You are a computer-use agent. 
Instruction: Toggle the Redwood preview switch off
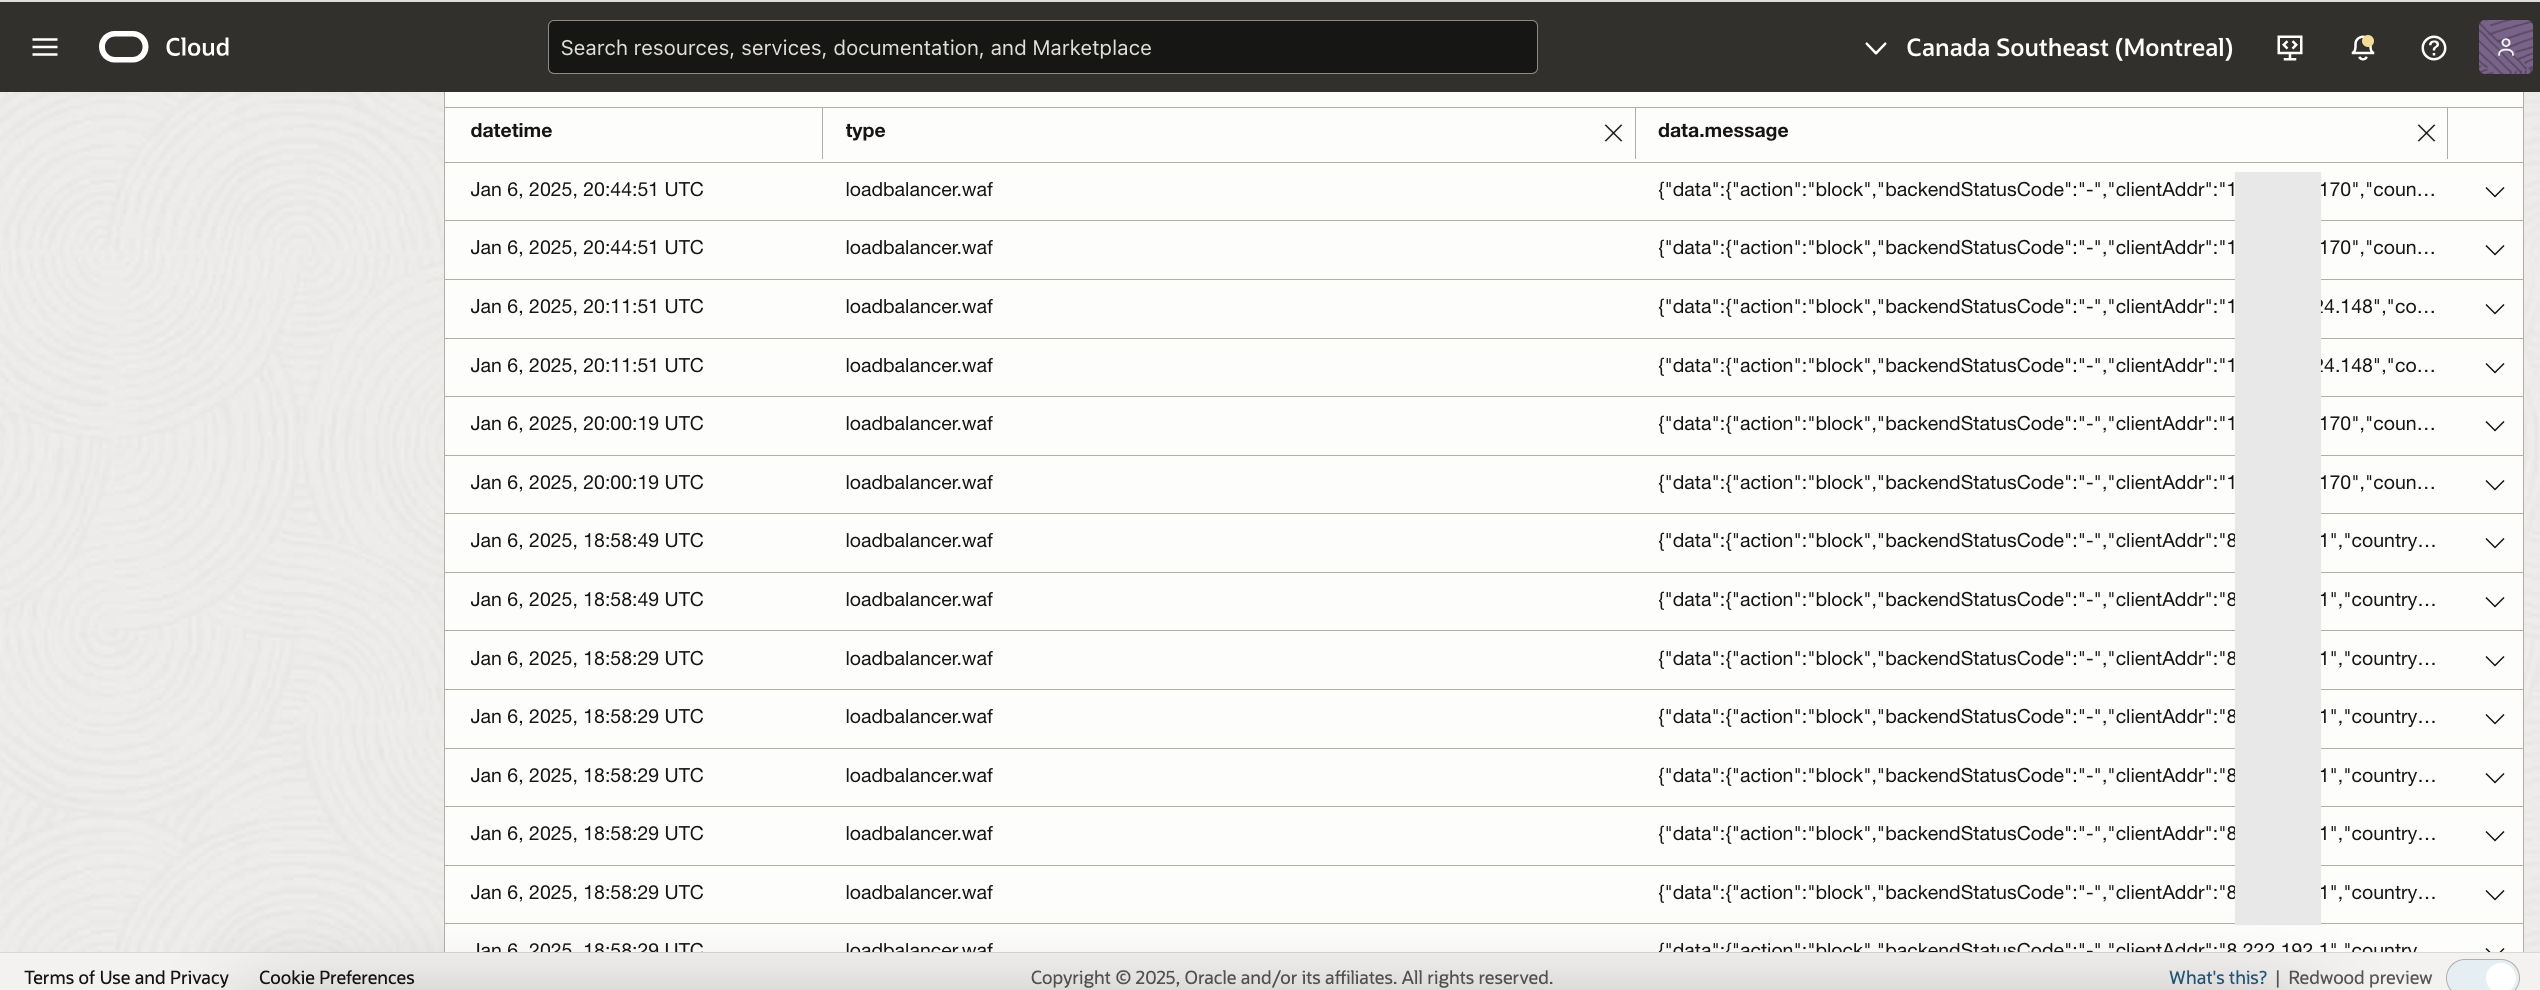2484,976
